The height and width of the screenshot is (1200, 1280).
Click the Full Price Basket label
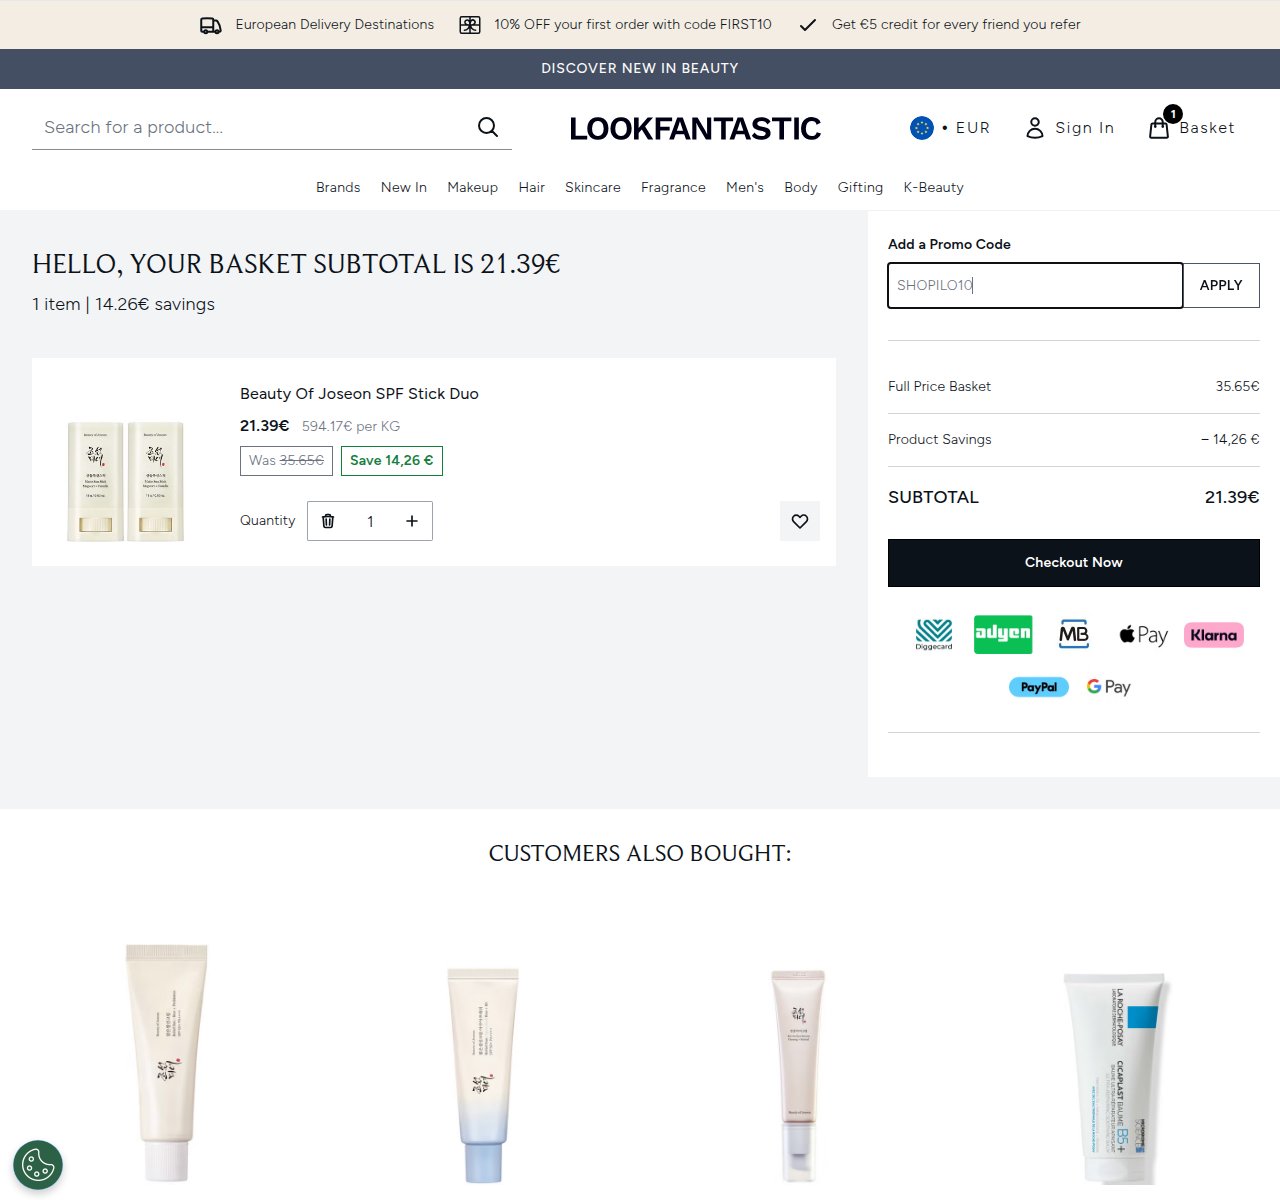pyautogui.click(x=939, y=386)
